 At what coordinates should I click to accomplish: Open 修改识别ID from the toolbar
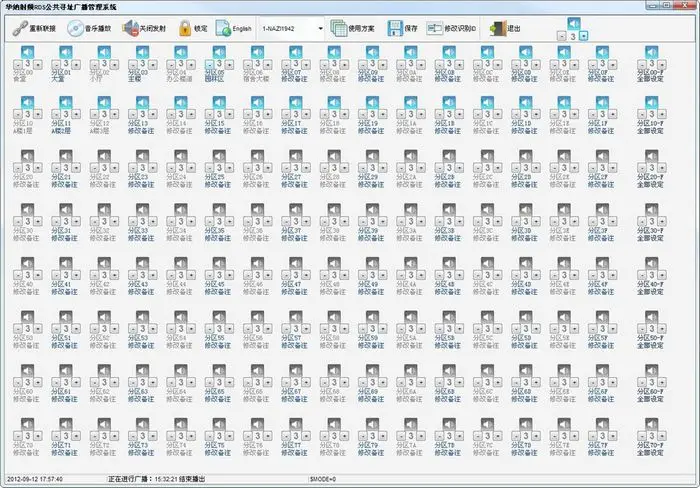(x=437, y=29)
